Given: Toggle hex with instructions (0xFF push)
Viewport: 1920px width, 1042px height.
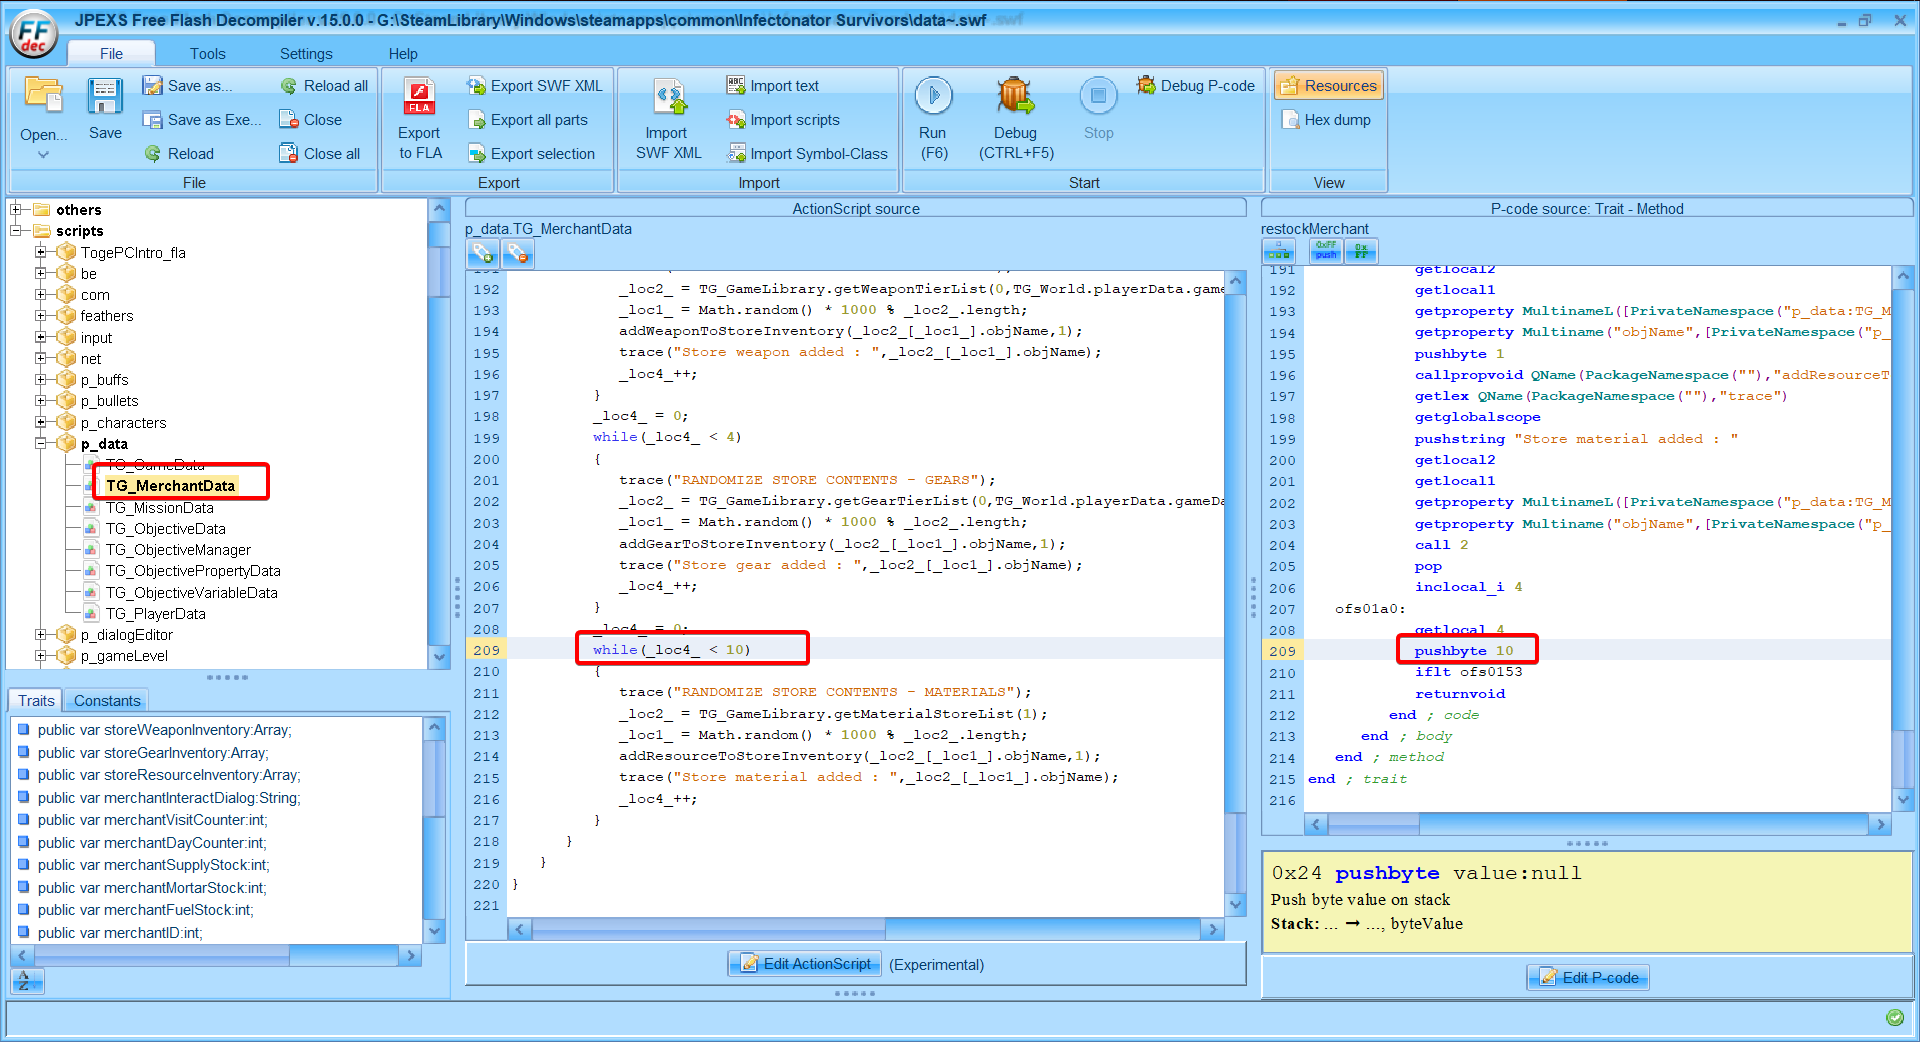Looking at the screenshot, I should point(1326,251).
